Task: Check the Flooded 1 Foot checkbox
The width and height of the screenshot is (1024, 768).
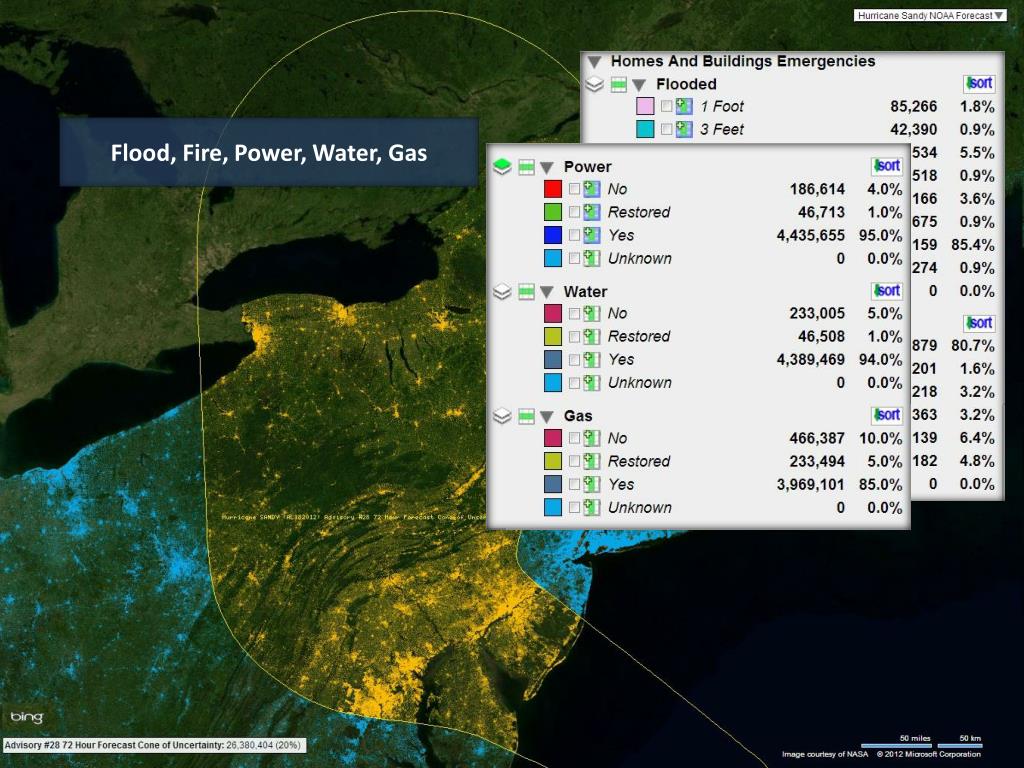Action: (666, 106)
